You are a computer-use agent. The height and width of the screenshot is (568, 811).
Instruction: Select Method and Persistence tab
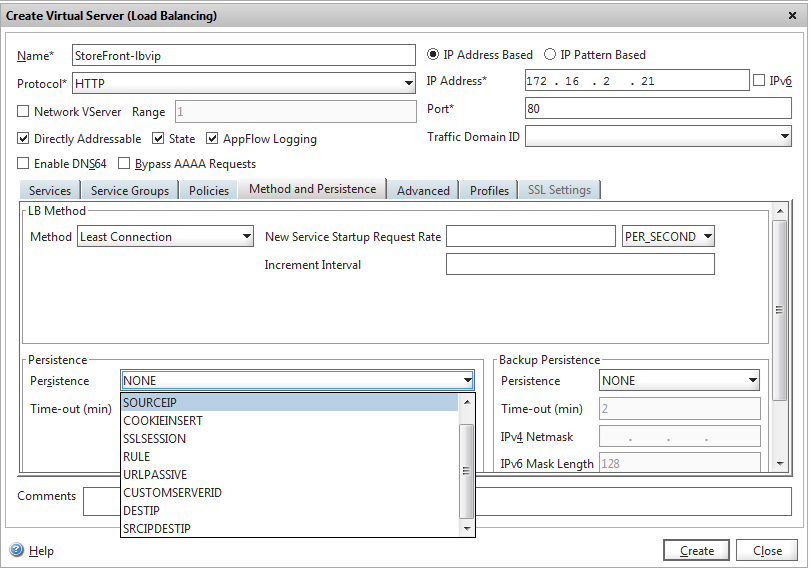(312, 189)
